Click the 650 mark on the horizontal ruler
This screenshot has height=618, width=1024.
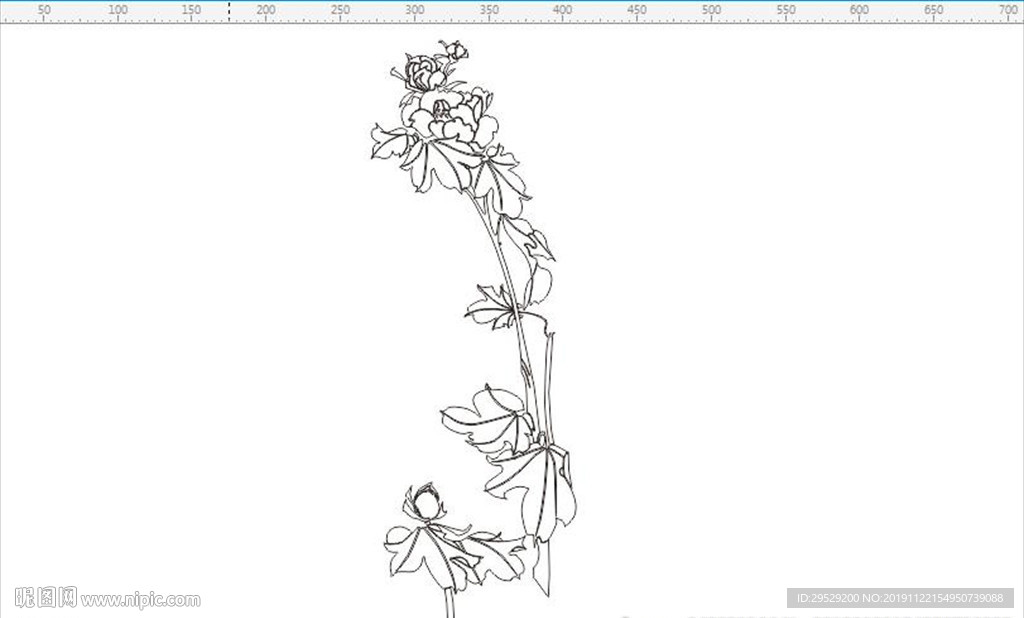[933, 10]
